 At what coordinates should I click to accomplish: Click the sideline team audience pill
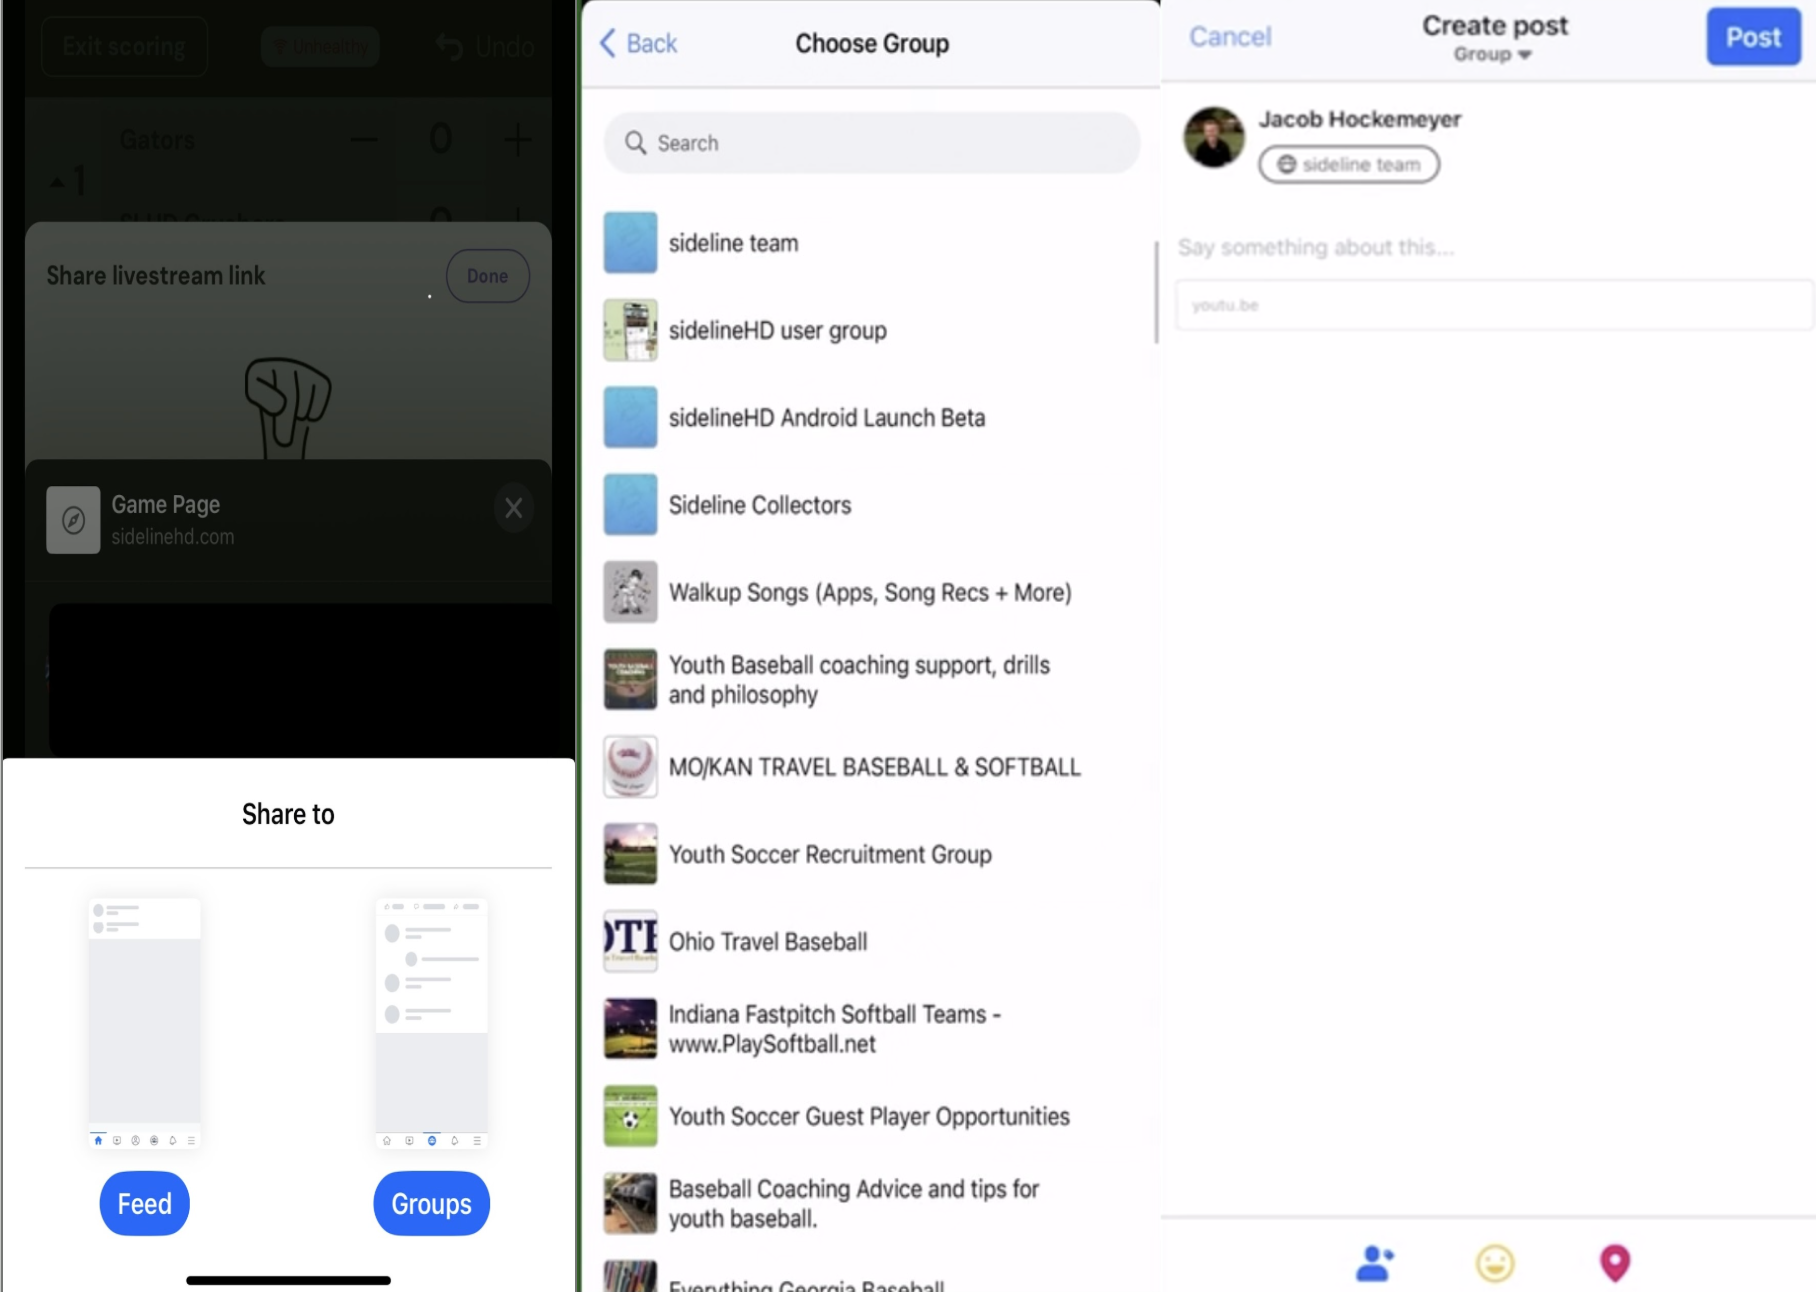(x=1349, y=164)
